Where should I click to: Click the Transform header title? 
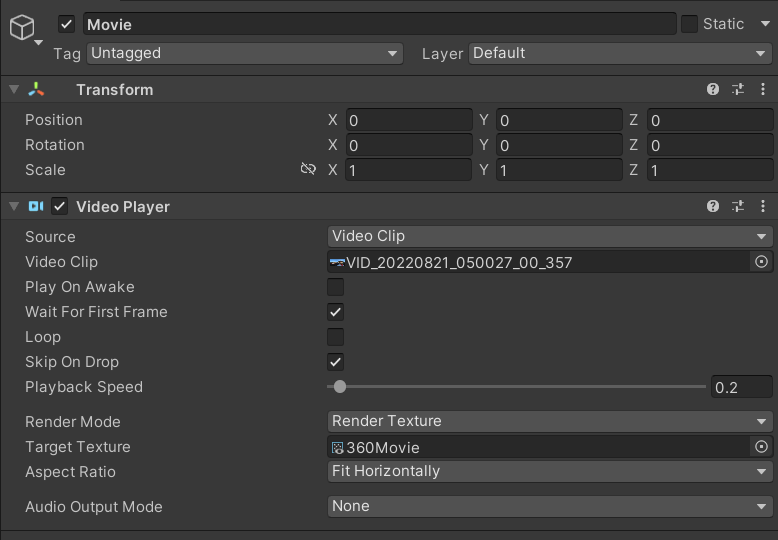point(115,90)
